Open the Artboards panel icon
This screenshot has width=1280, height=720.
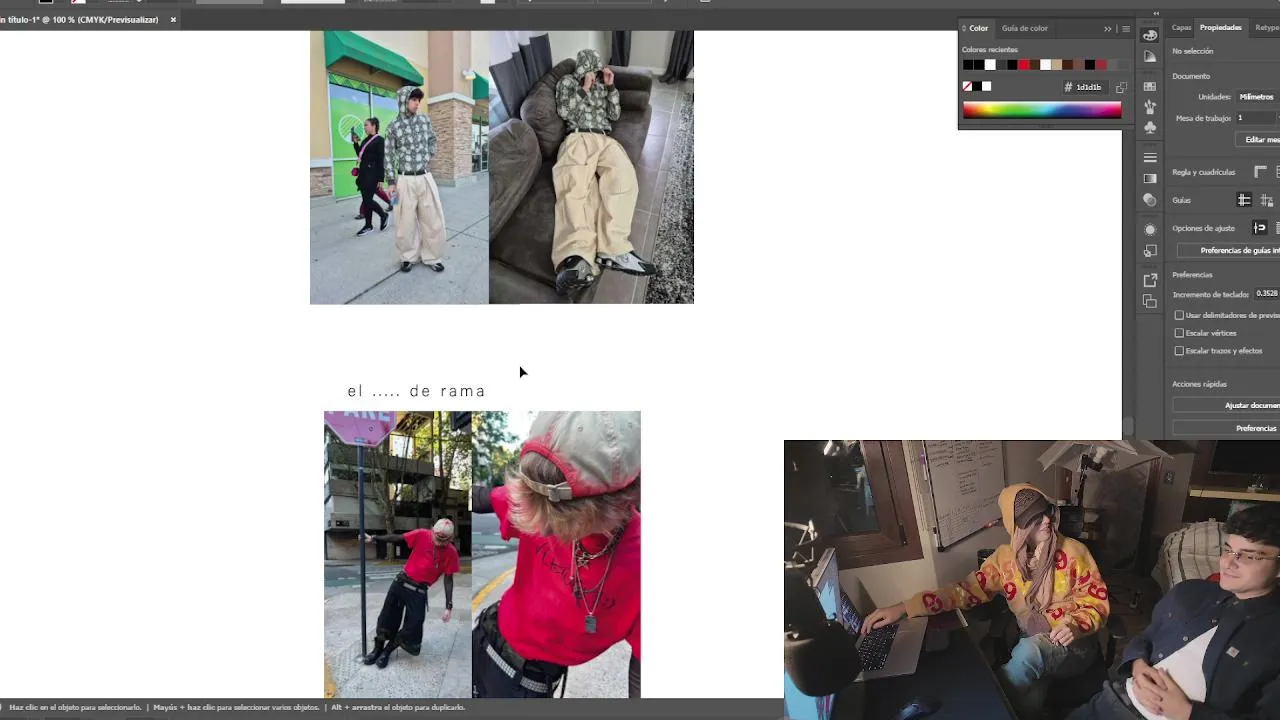[1150, 301]
